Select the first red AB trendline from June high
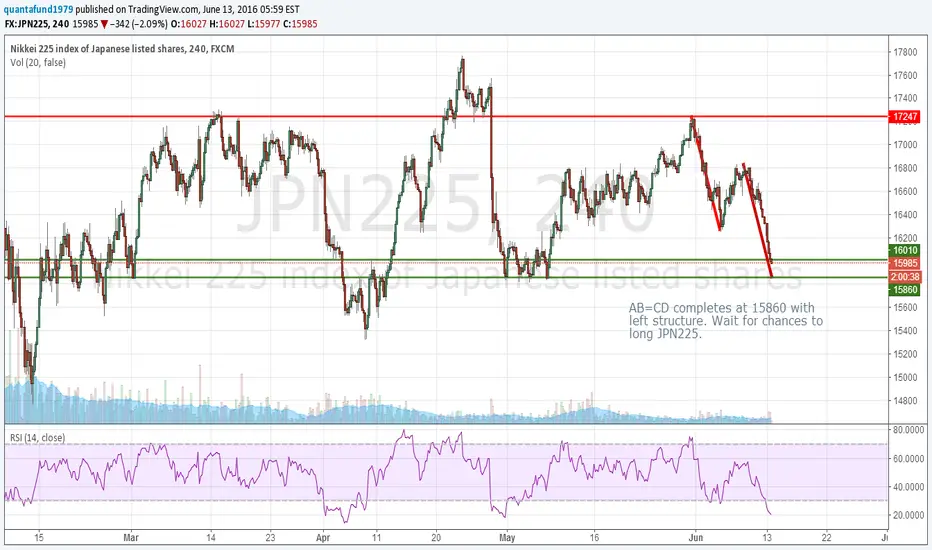The height and width of the screenshot is (550, 932). click(x=706, y=175)
